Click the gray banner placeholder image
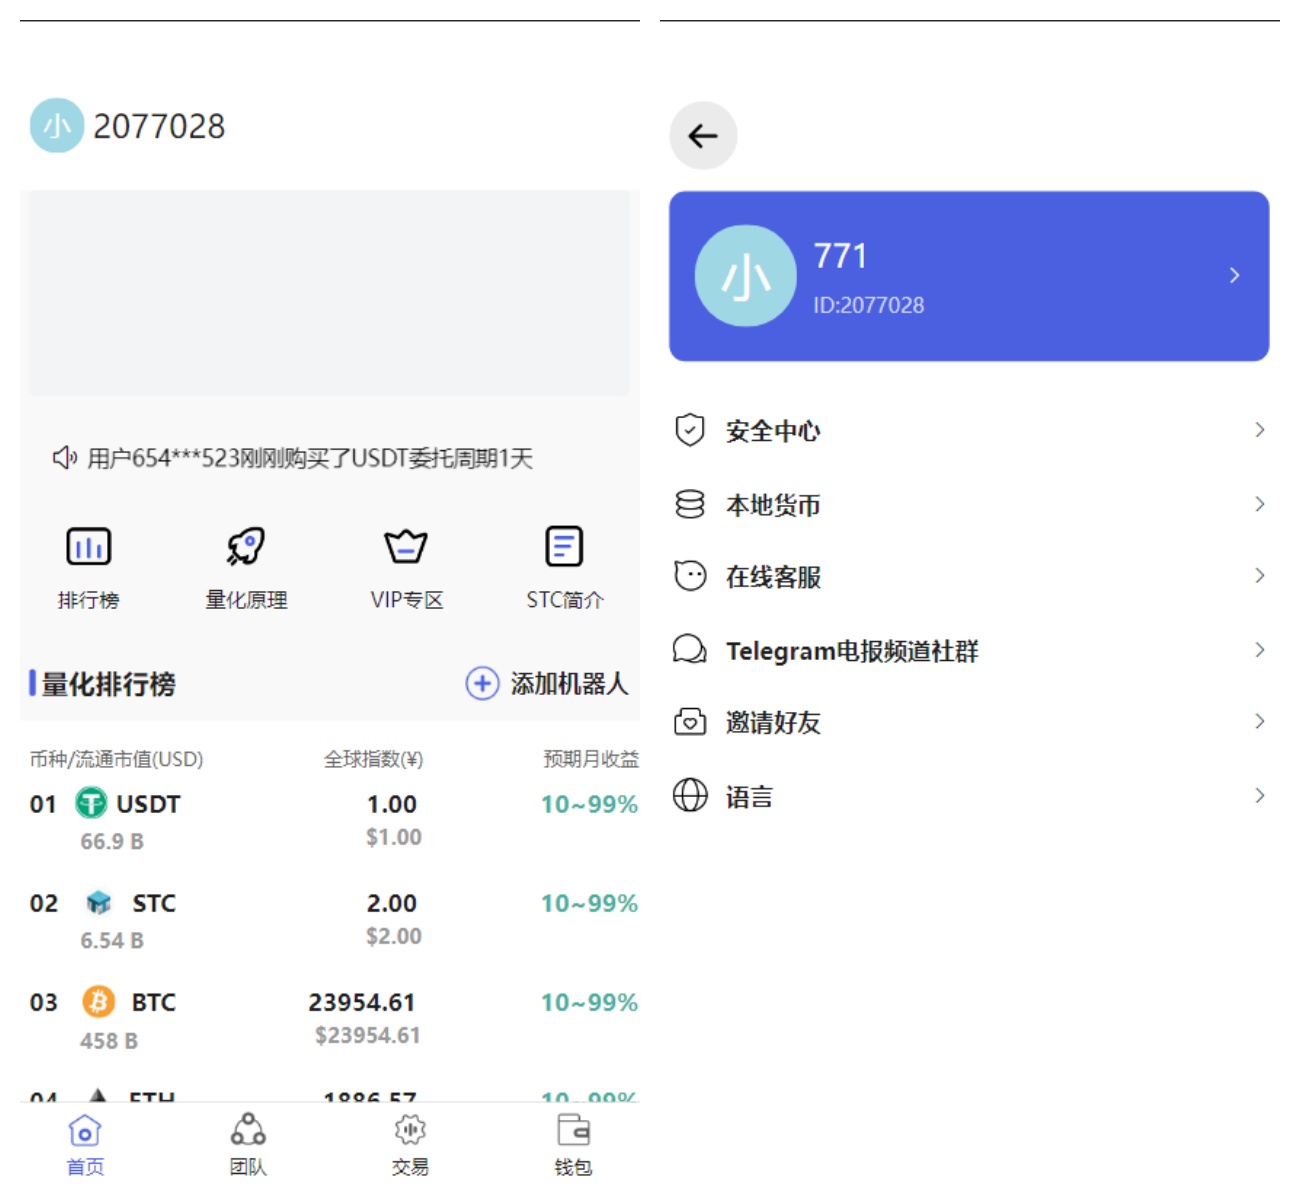The image size is (1300, 1200). pos(329,293)
